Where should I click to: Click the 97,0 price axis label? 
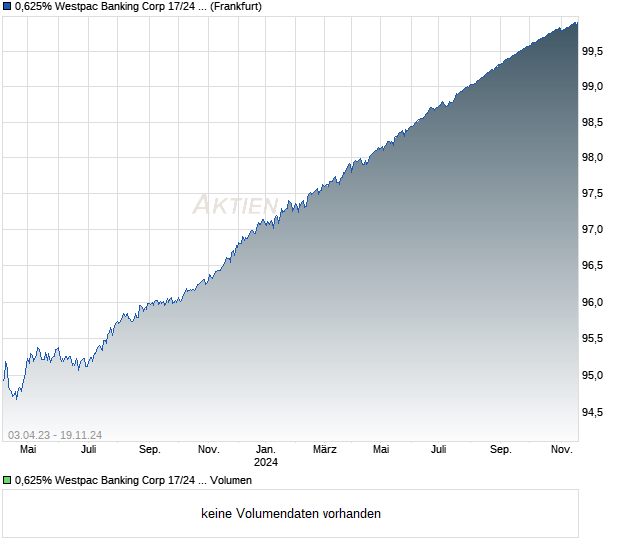(x=592, y=229)
